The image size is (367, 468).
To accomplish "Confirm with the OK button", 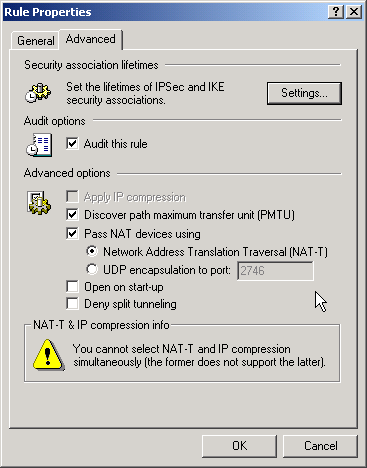I will click(x=239, y=446).
